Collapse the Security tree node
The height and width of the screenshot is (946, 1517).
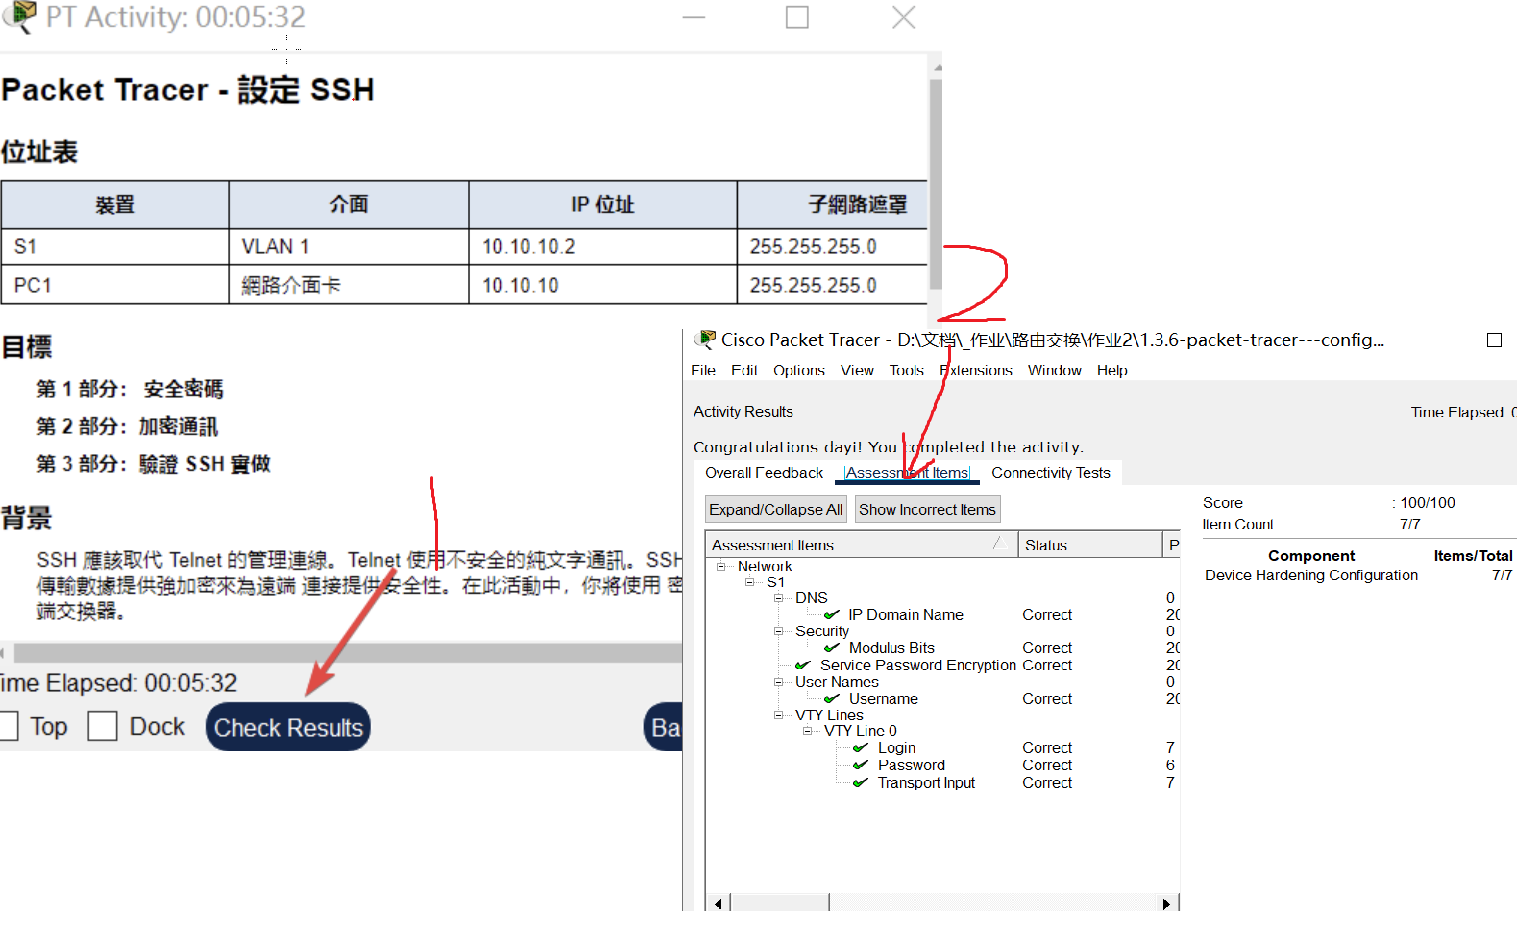(778, 631)
